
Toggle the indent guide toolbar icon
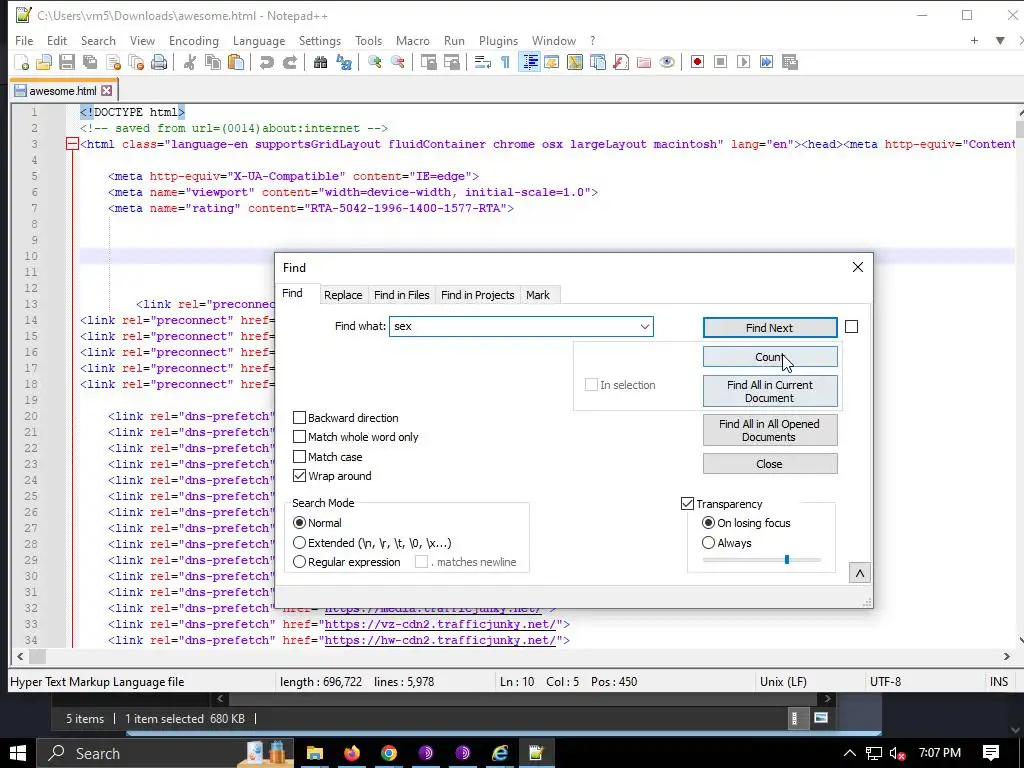click(530, 62)
